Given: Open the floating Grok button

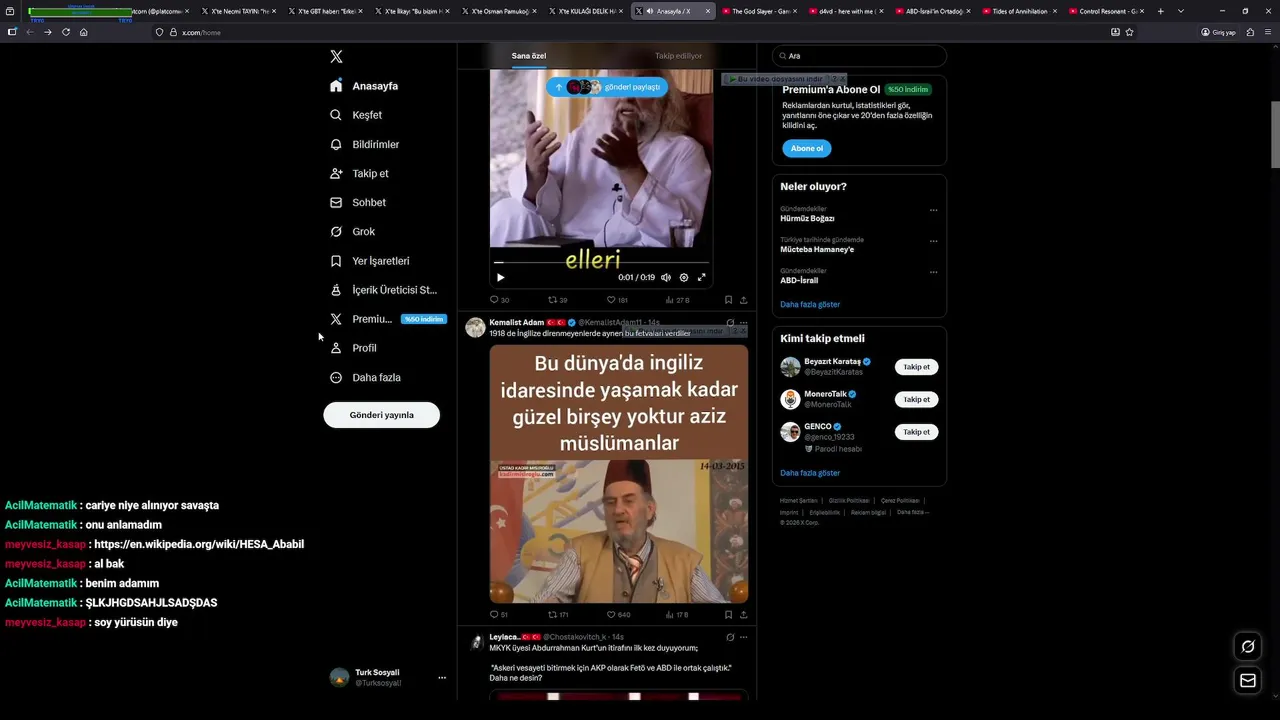Looking at the screenshot, I should (x=1248, y=646).
